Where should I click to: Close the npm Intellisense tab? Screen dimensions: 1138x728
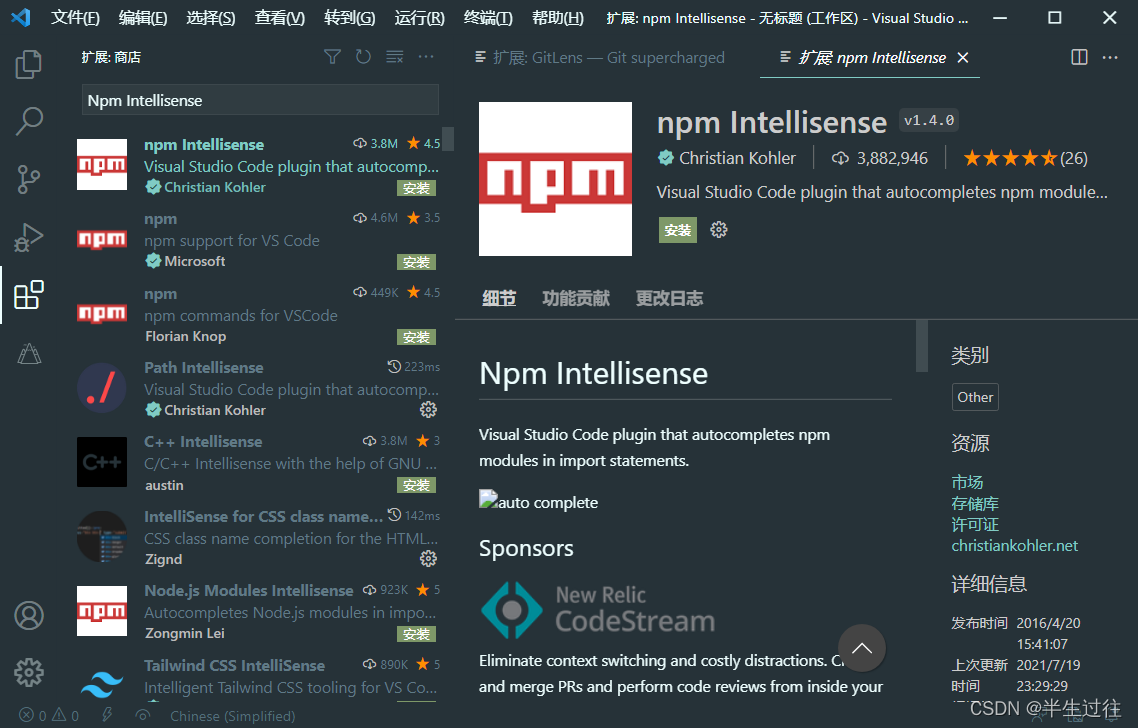(x=962, y=57)
